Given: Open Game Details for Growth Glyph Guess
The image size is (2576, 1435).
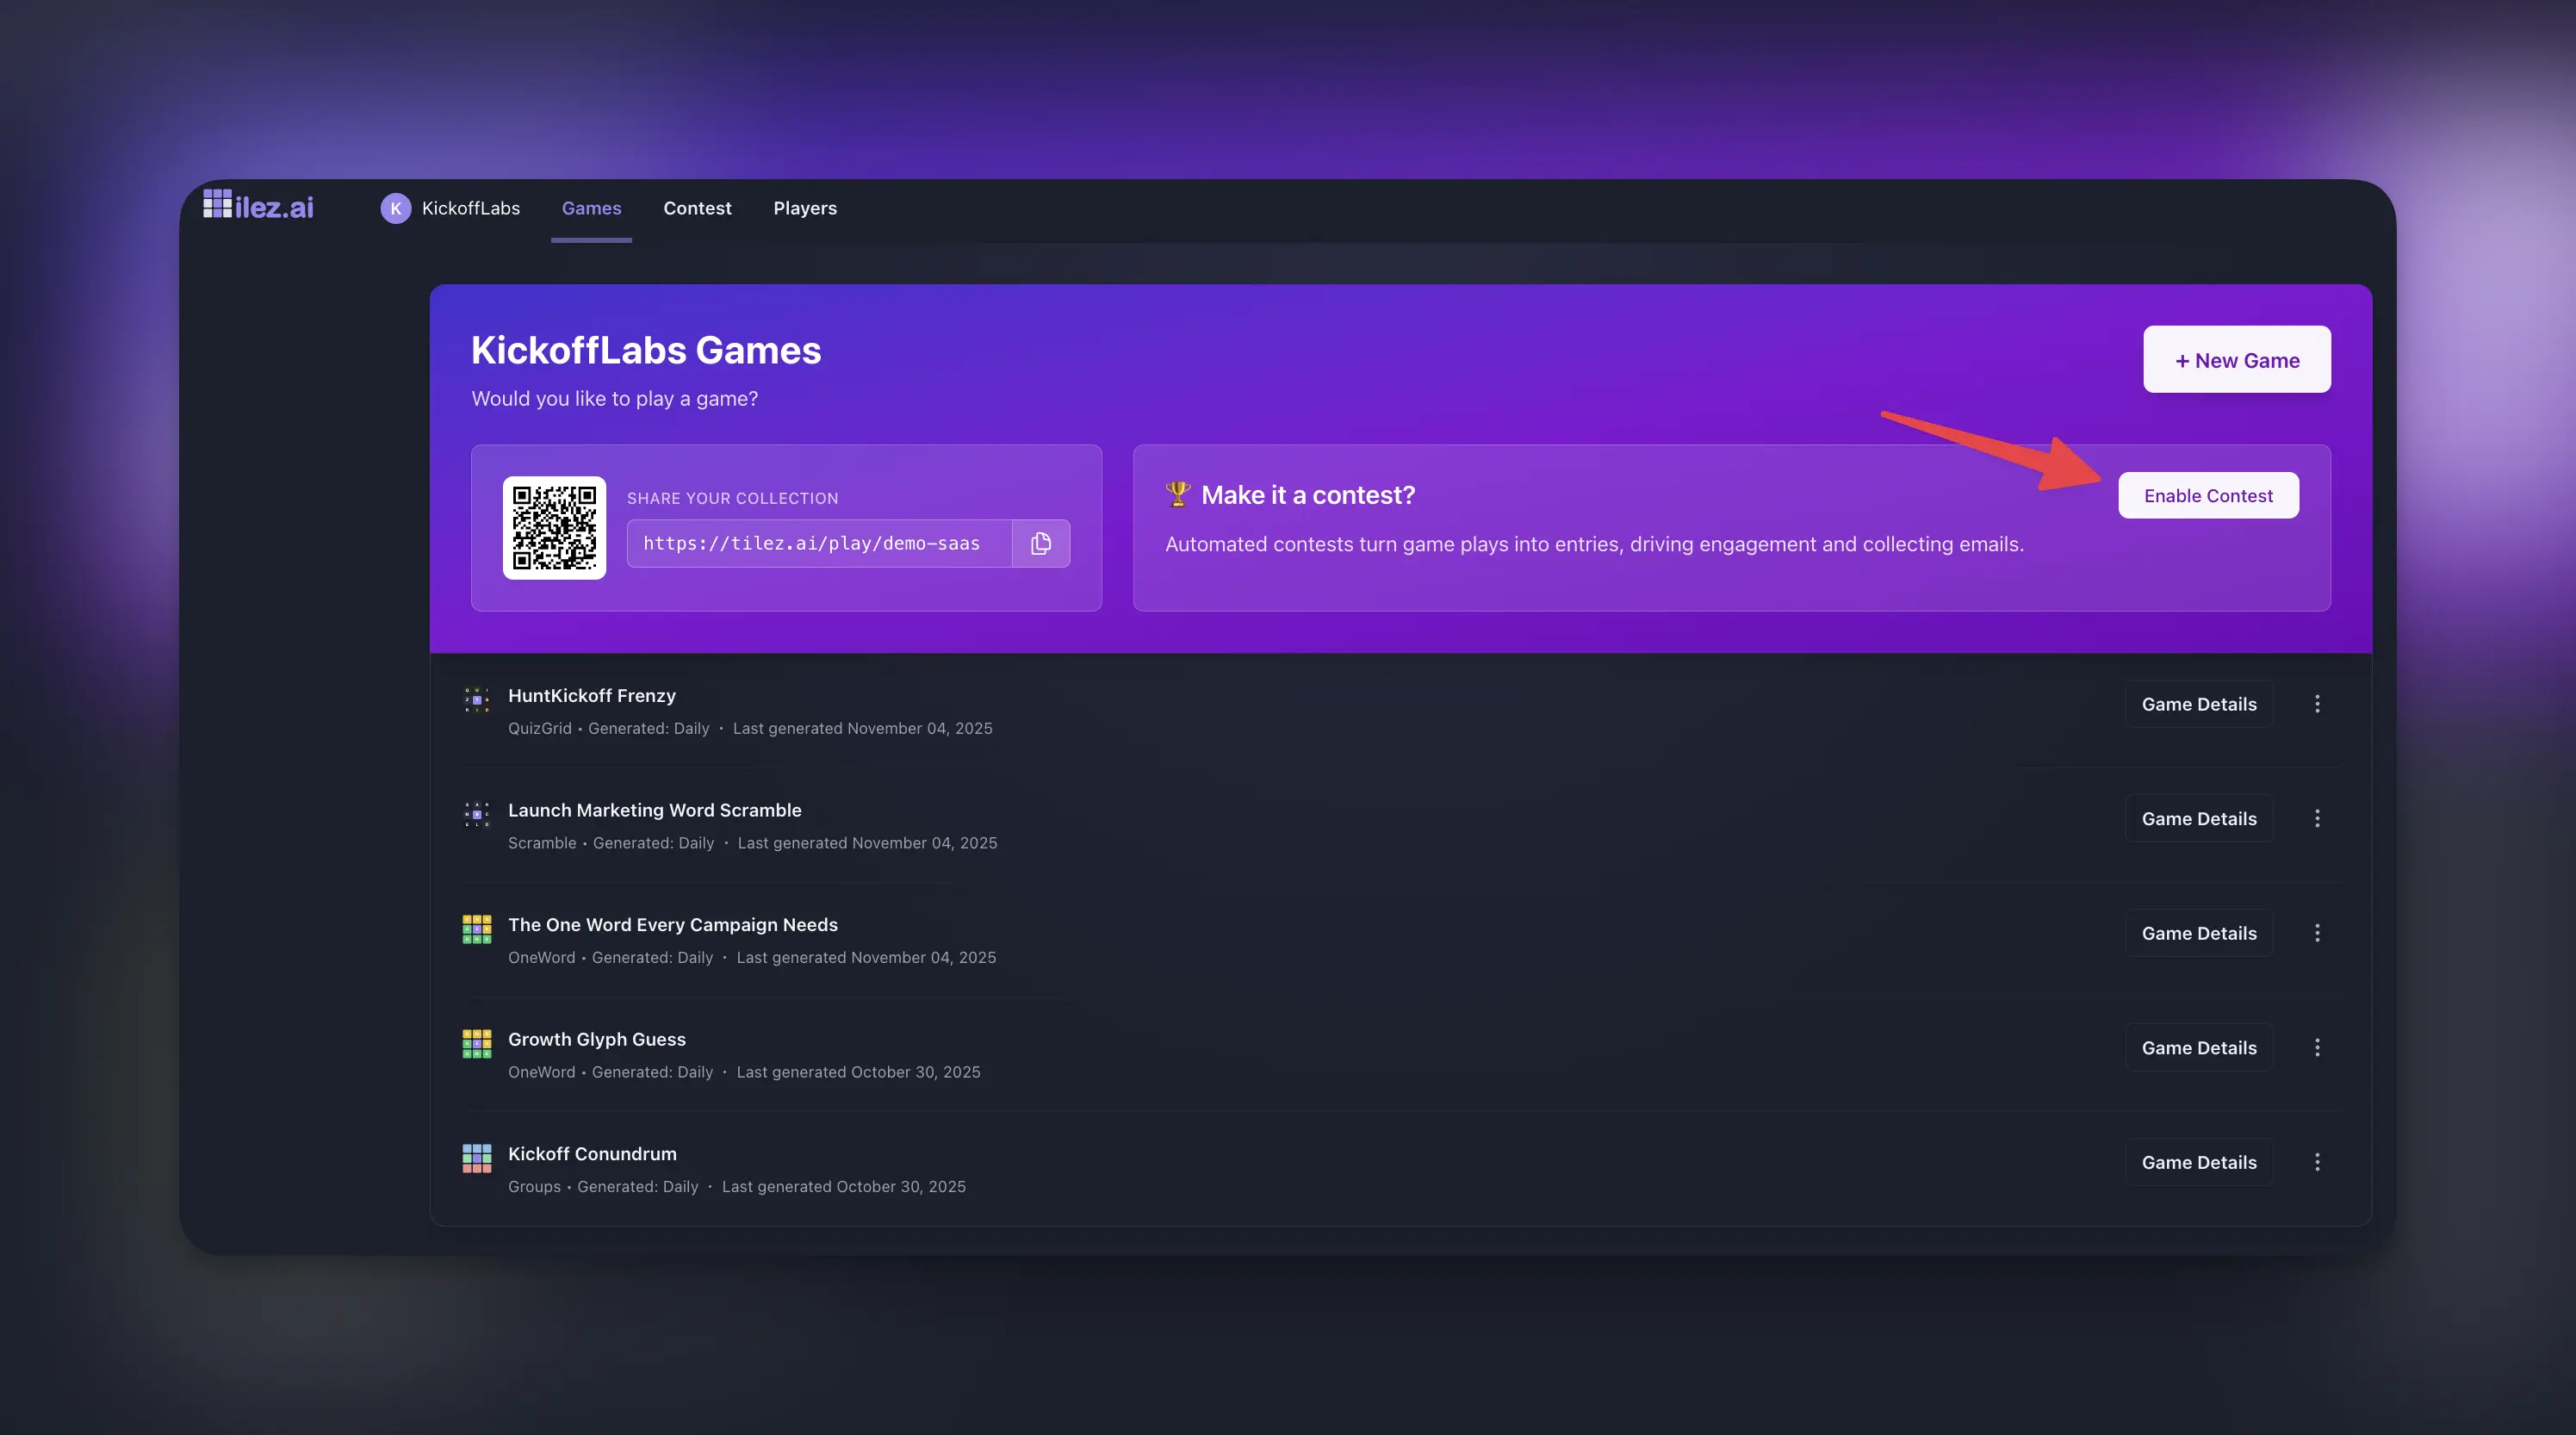Looking at the screenshot, I should tap(2199, 1047).
